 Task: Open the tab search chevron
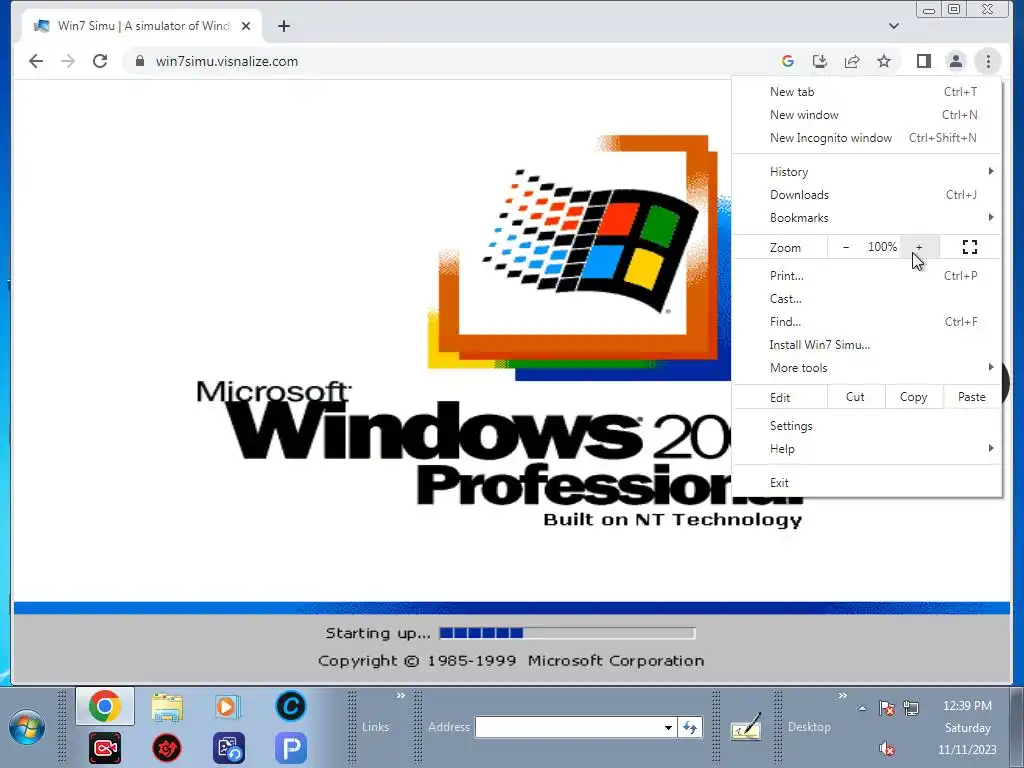[894, 26]
